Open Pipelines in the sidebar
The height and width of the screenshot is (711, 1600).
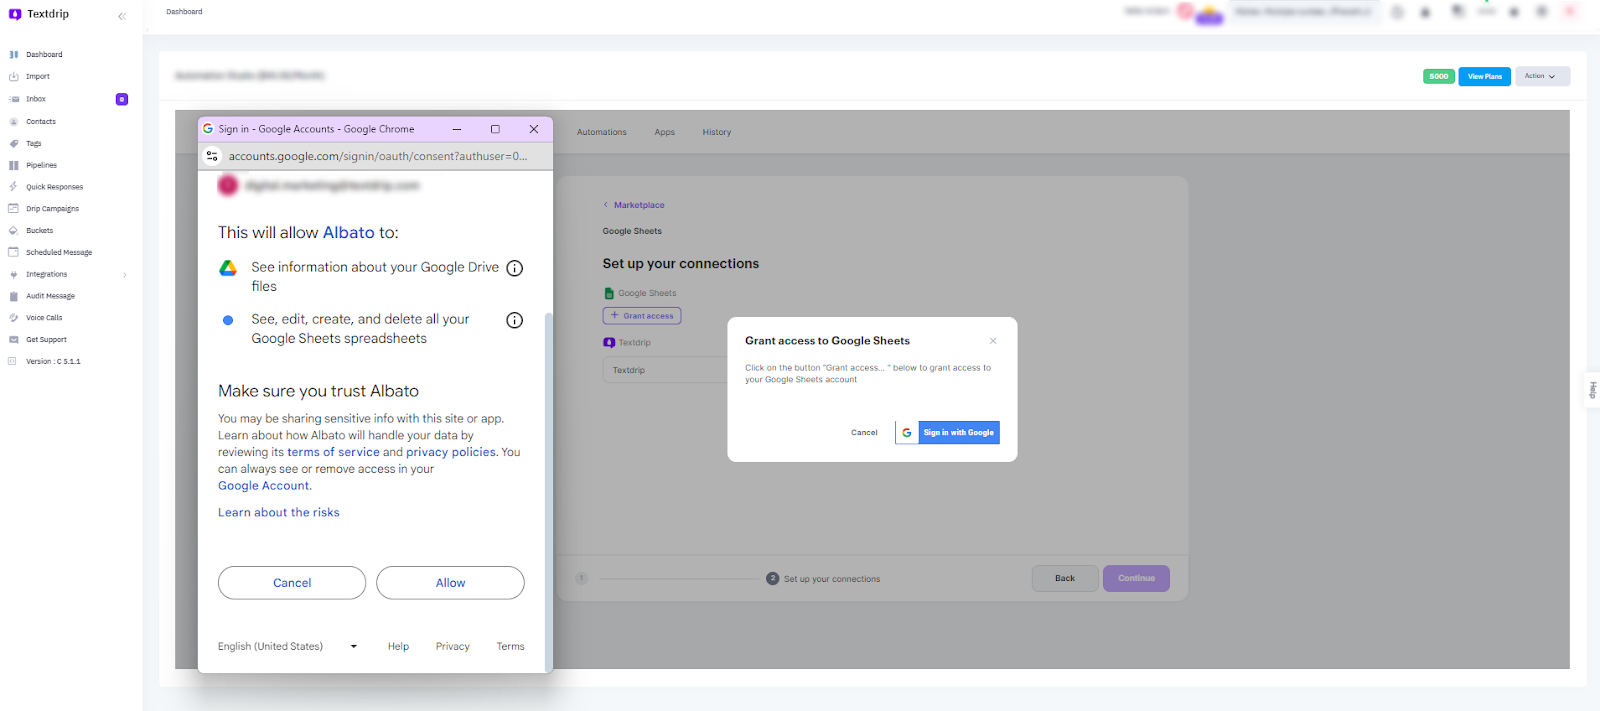point(41,165)
